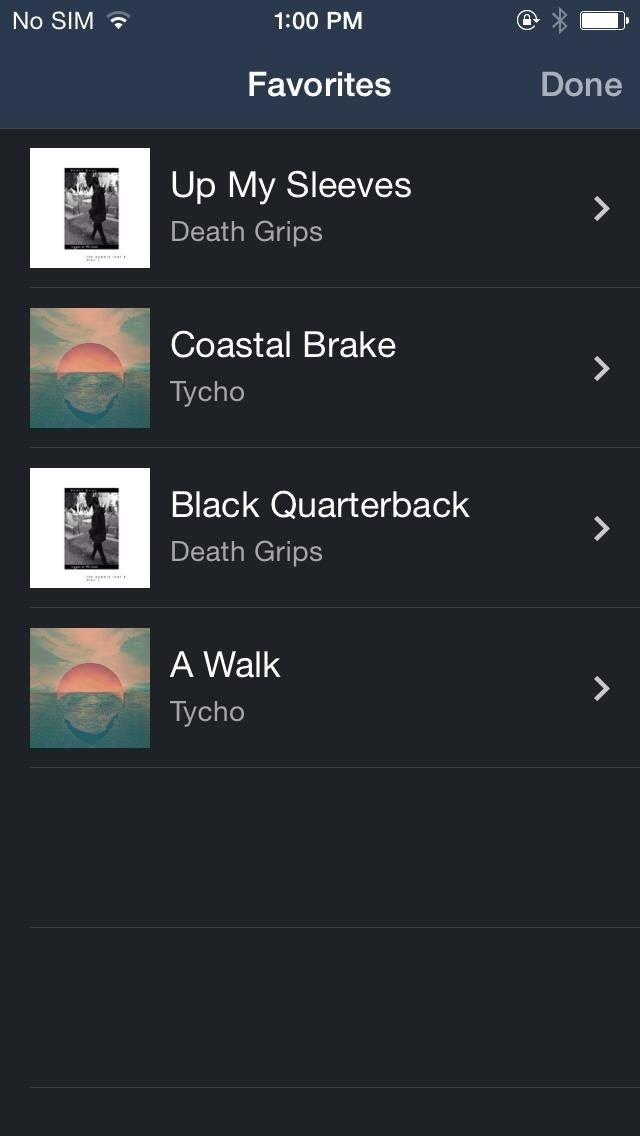Viewport: 640px width, 1136px height.
Task: Open Coastal Brake details via chevron
Action: (601, 368)
